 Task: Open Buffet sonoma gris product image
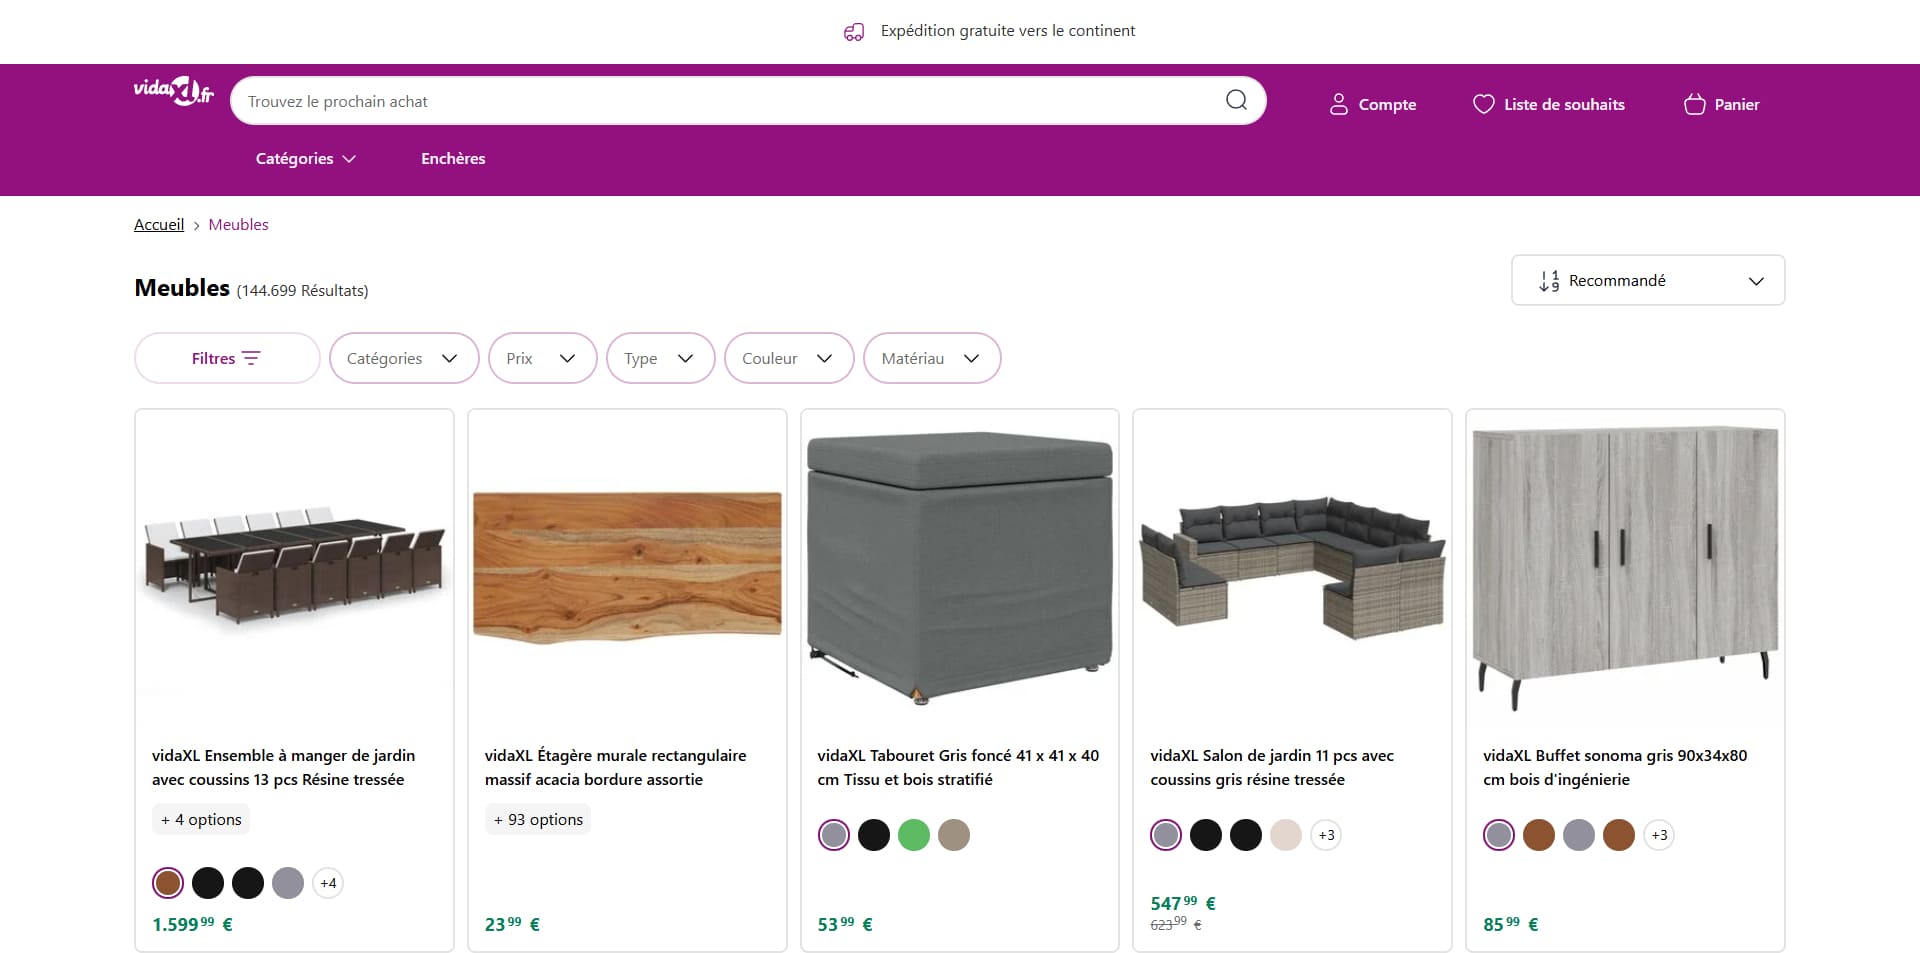tap(1625, 566)
